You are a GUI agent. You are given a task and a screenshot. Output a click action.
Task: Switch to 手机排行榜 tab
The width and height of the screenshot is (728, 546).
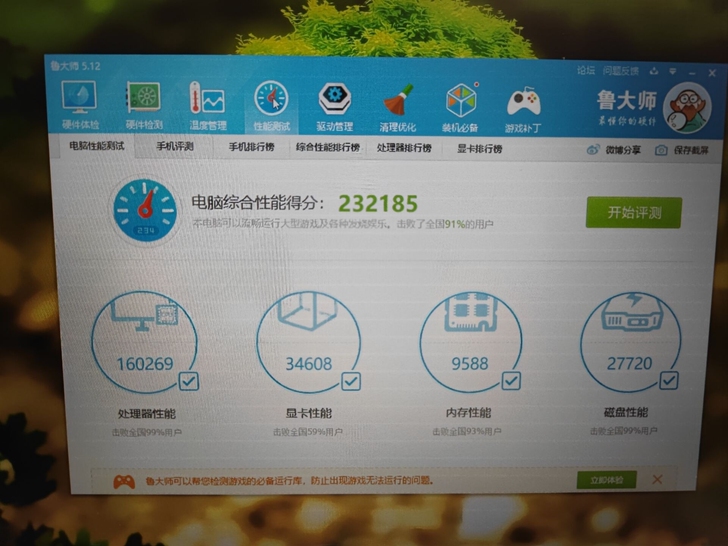coord(251,147)
